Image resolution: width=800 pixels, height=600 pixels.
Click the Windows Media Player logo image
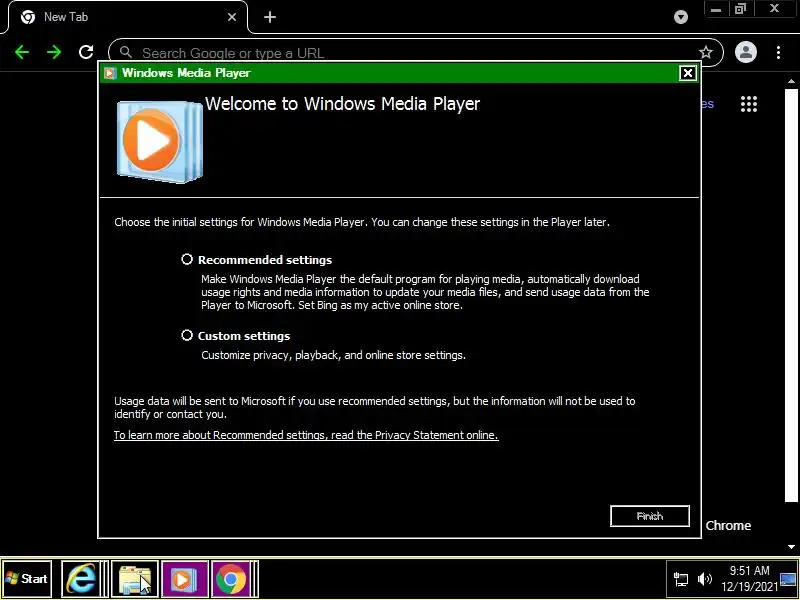tap(159, 141)
